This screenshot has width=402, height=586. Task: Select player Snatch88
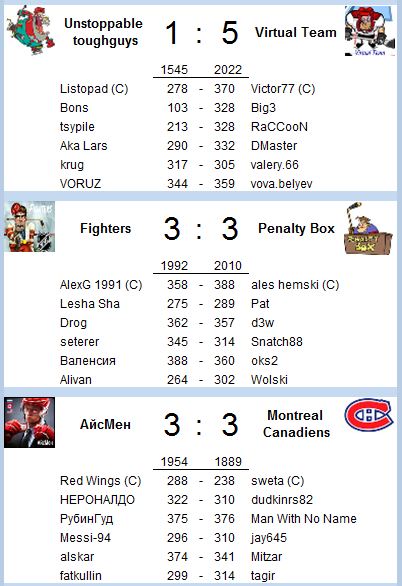coord(276,342)
